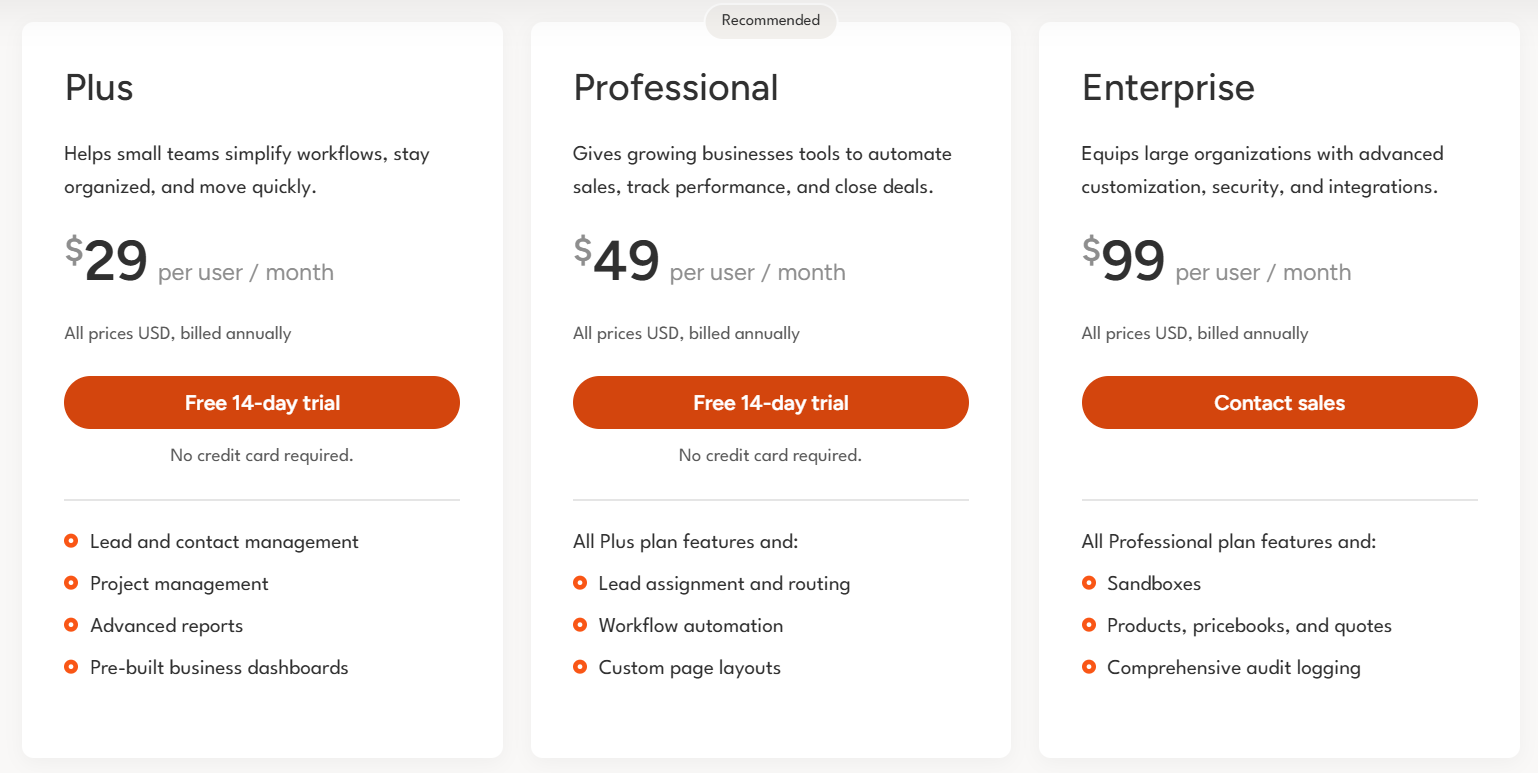Click the orange bullet beside Sandboxes
This screenshot has width=1538, height=773.
1089,583
